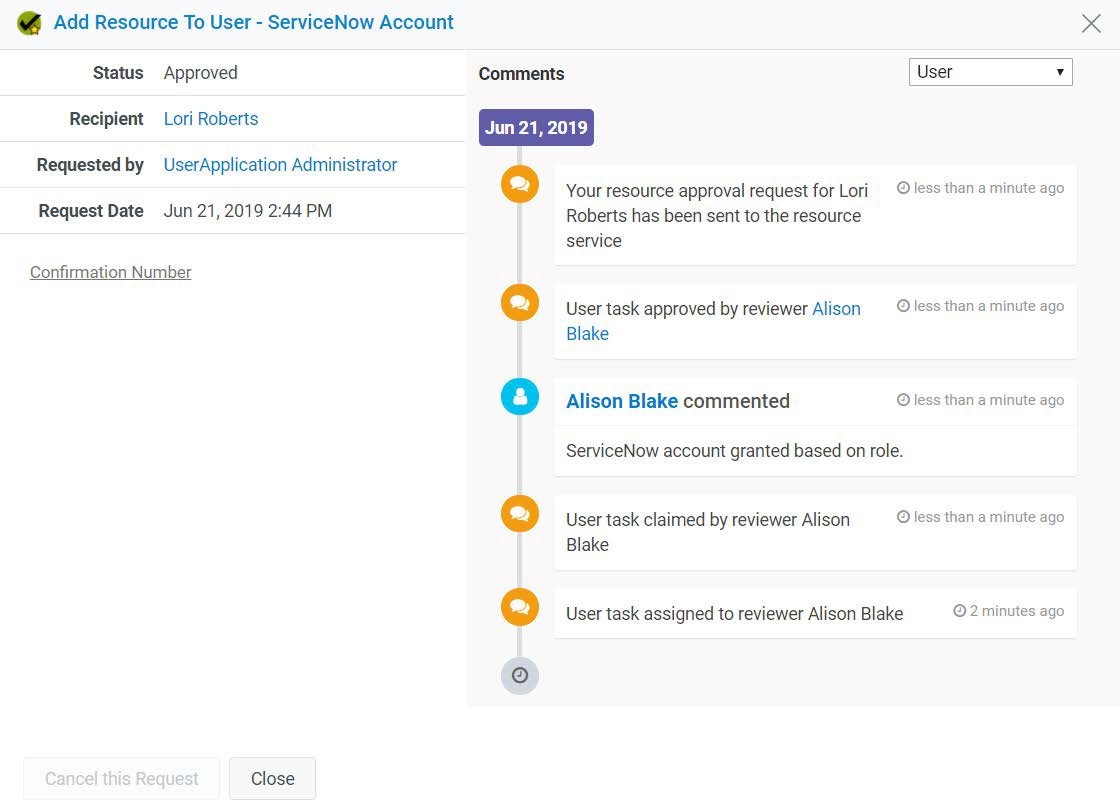The width and height of the screenshot is (1120, 800).
Task: Click the user avatar icon beside Alison Blake commented
Action: point(520,396)
